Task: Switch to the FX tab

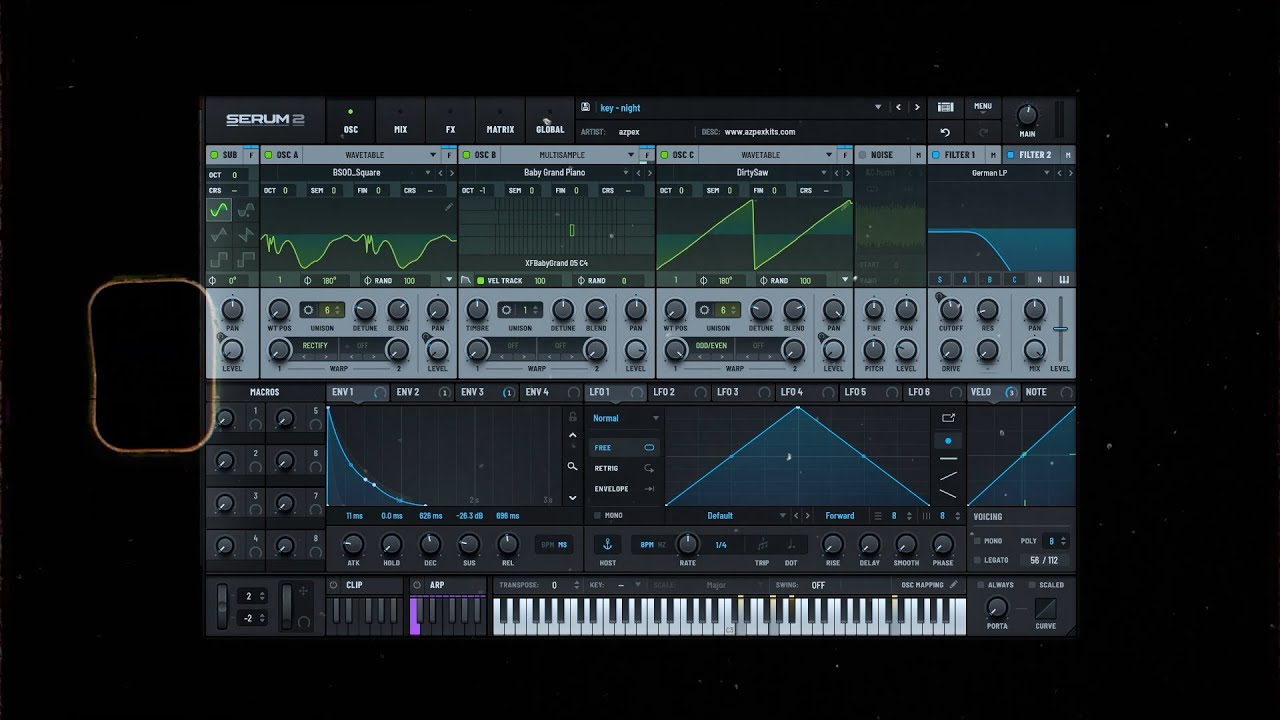Action: tap(450, 120)
